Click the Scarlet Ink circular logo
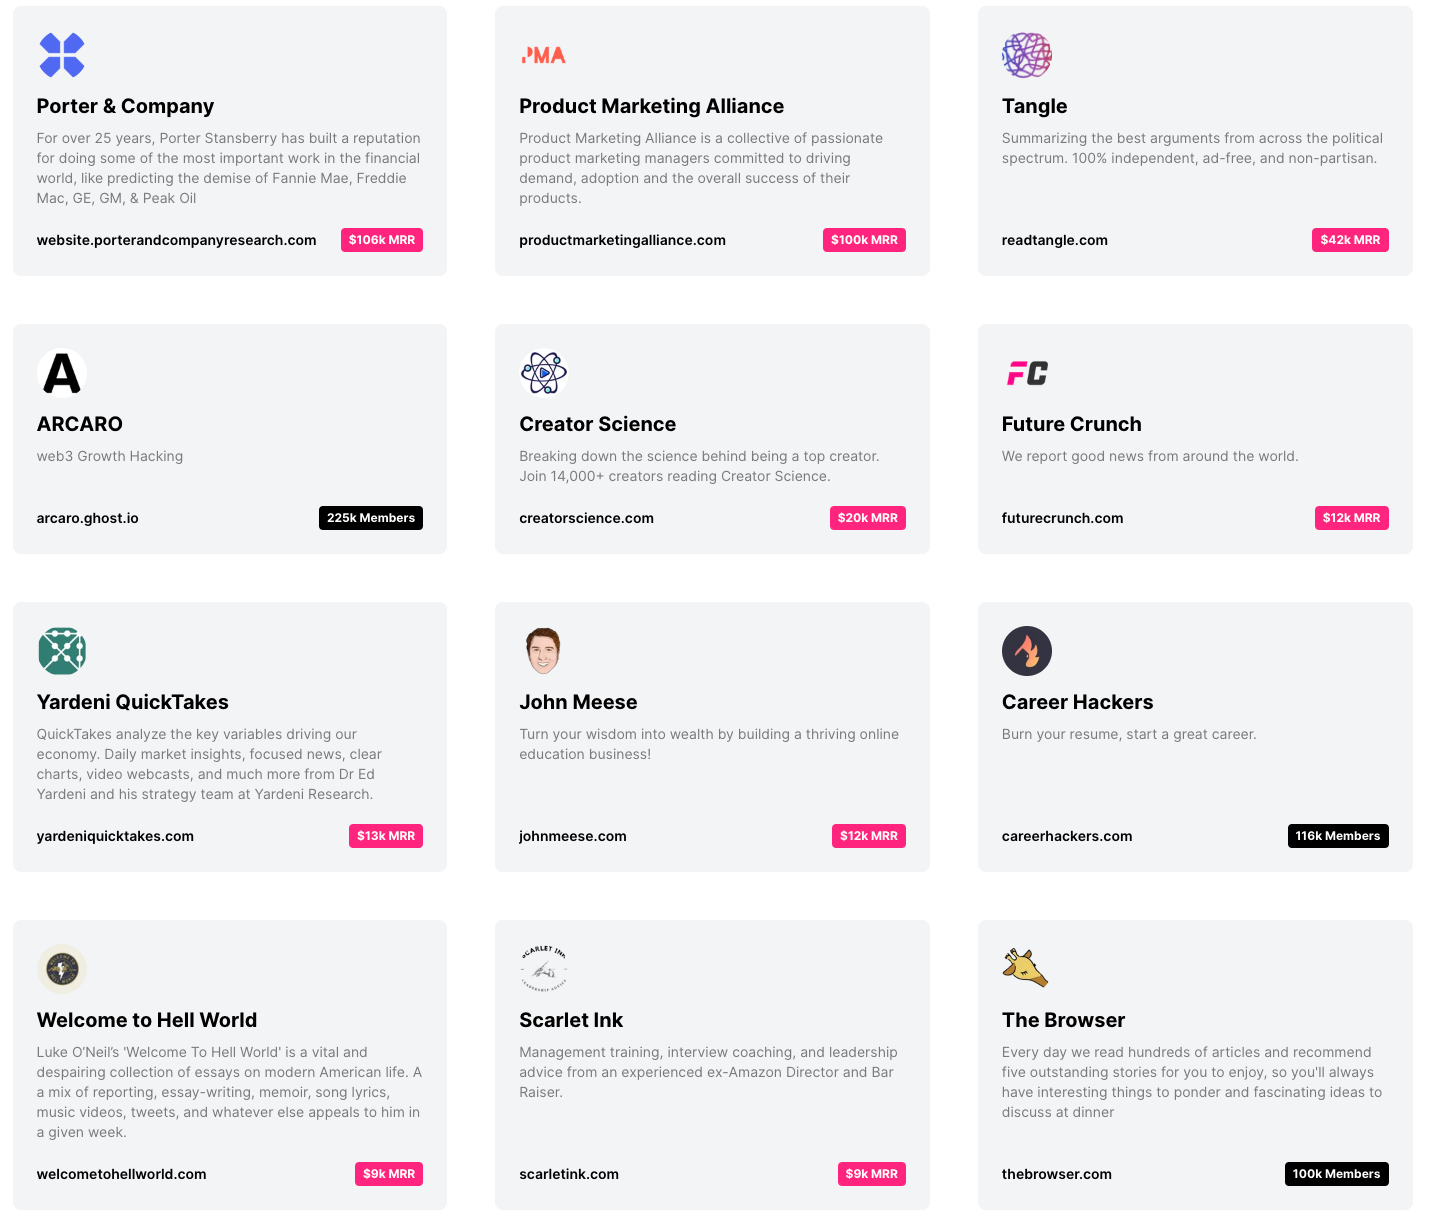1429x1223 pixels. click(x=544, y=969)
